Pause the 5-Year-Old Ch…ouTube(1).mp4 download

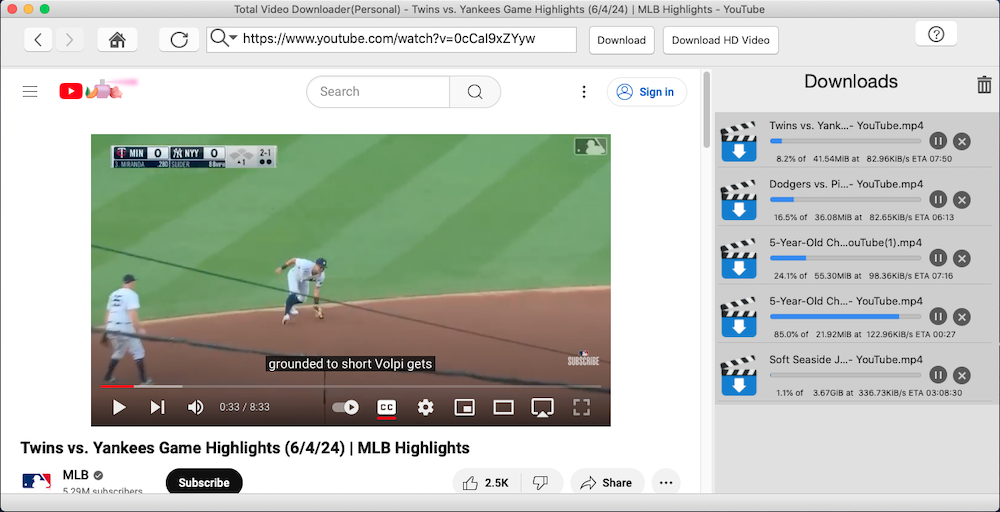938,258
